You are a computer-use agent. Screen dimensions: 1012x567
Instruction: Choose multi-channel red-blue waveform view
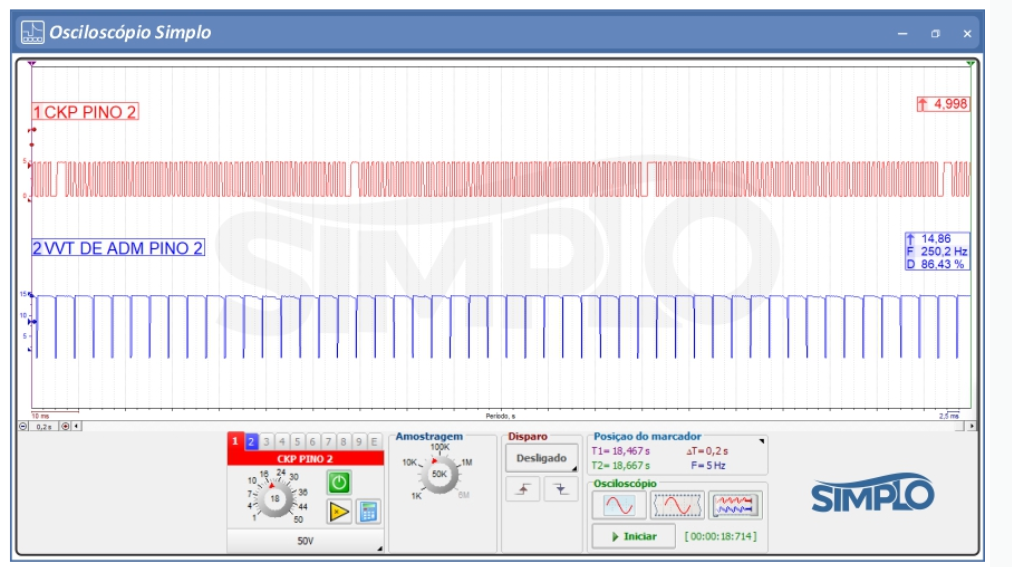click(734, 505)
